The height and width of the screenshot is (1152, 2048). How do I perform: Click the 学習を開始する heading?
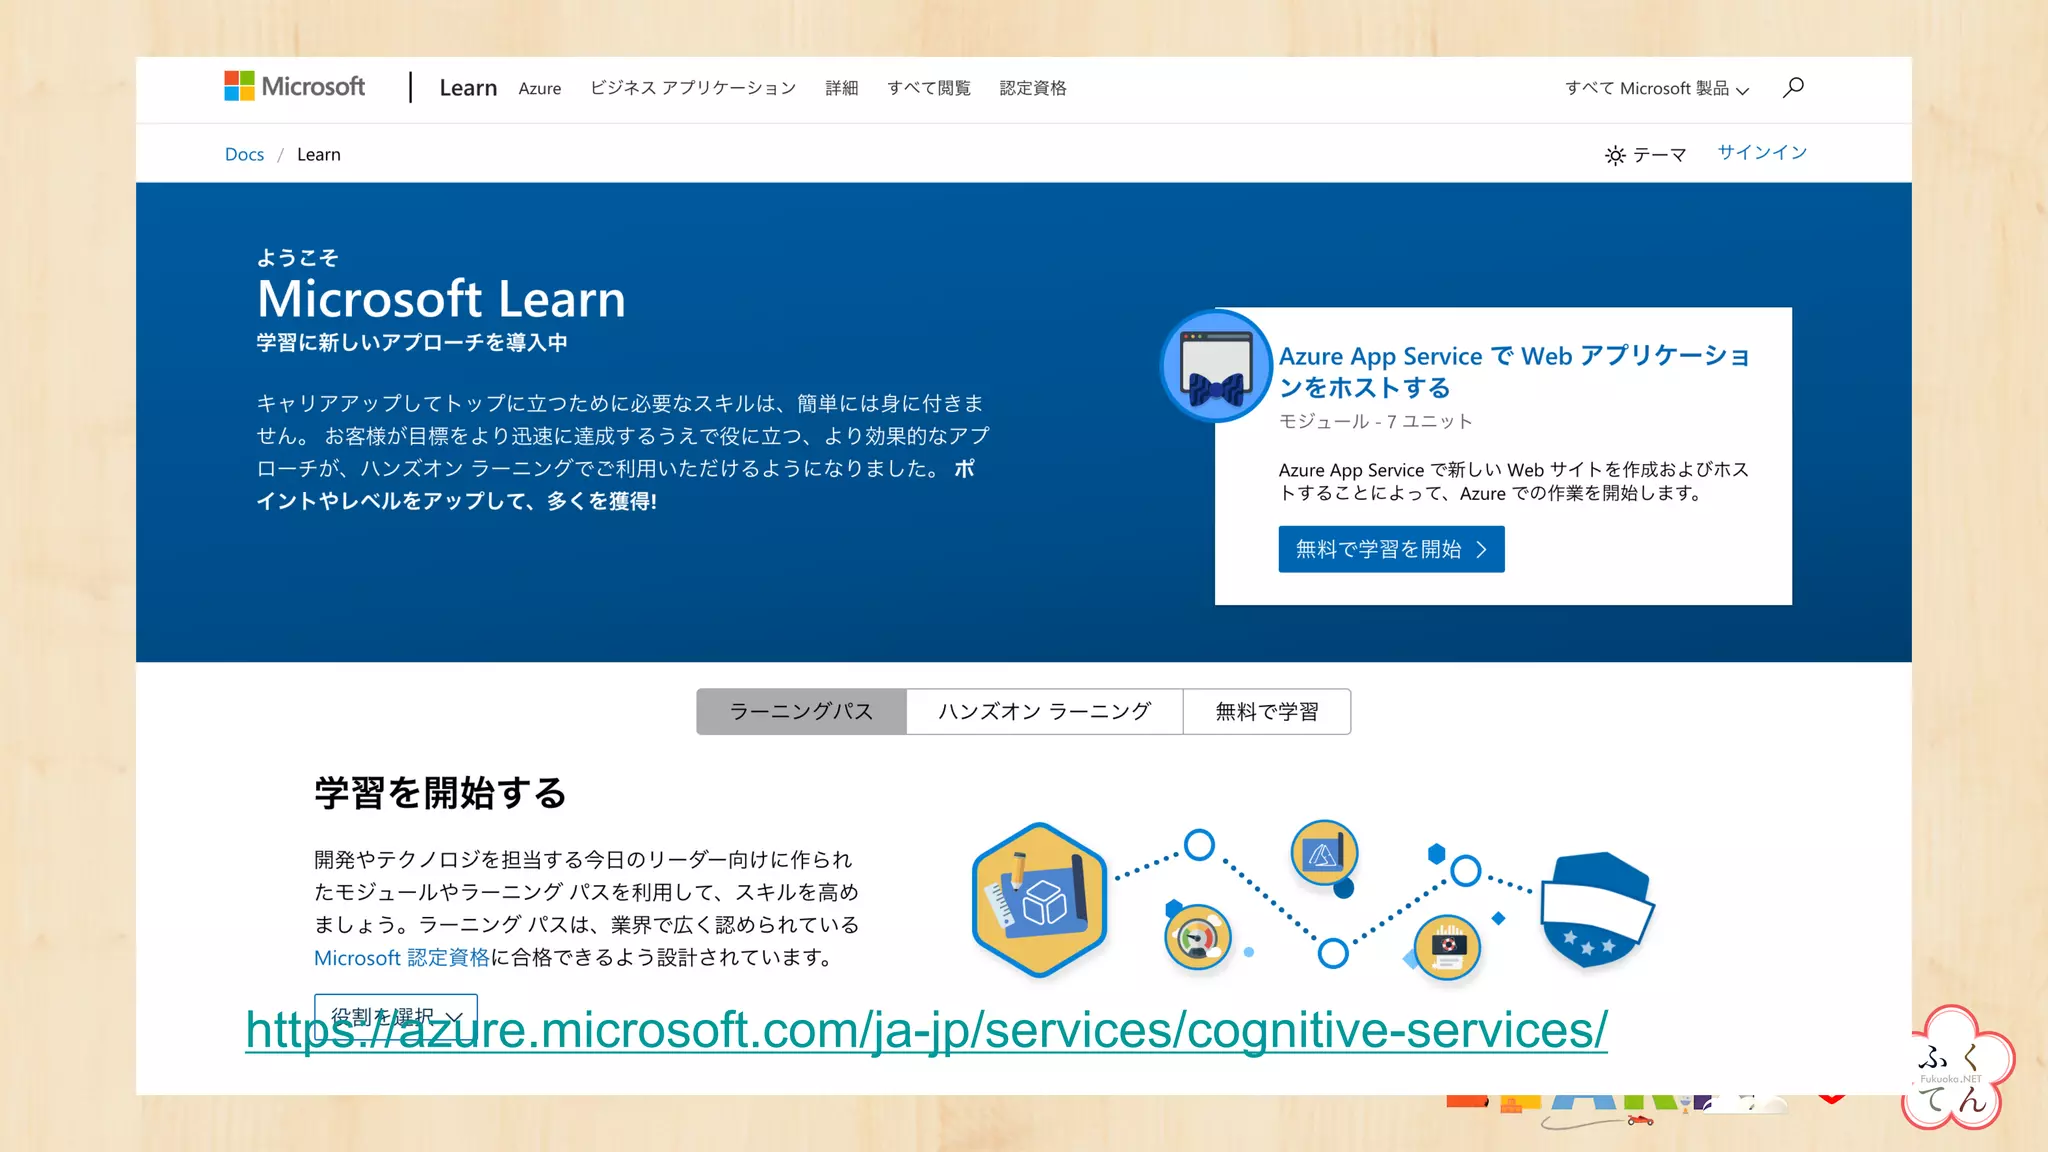tap(440, 793)
